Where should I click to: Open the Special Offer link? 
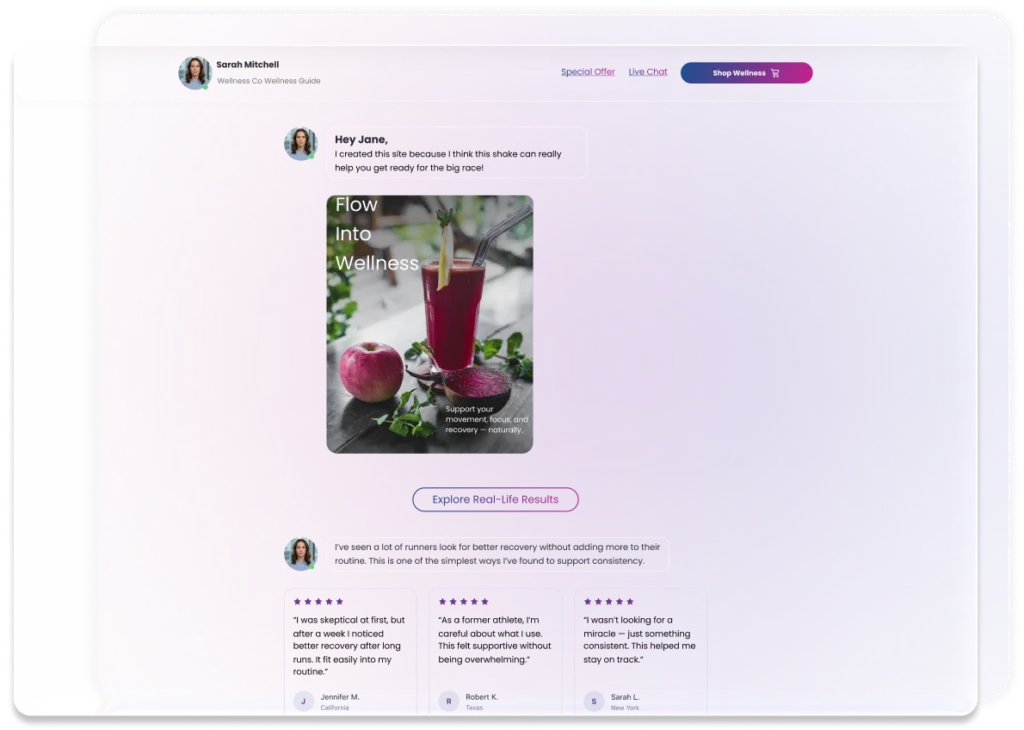click(588, 72)
